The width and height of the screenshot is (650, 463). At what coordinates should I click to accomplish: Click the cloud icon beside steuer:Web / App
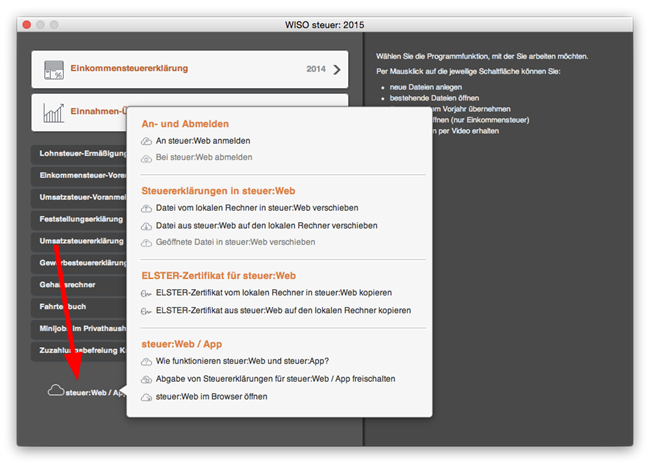click(56, 390)
